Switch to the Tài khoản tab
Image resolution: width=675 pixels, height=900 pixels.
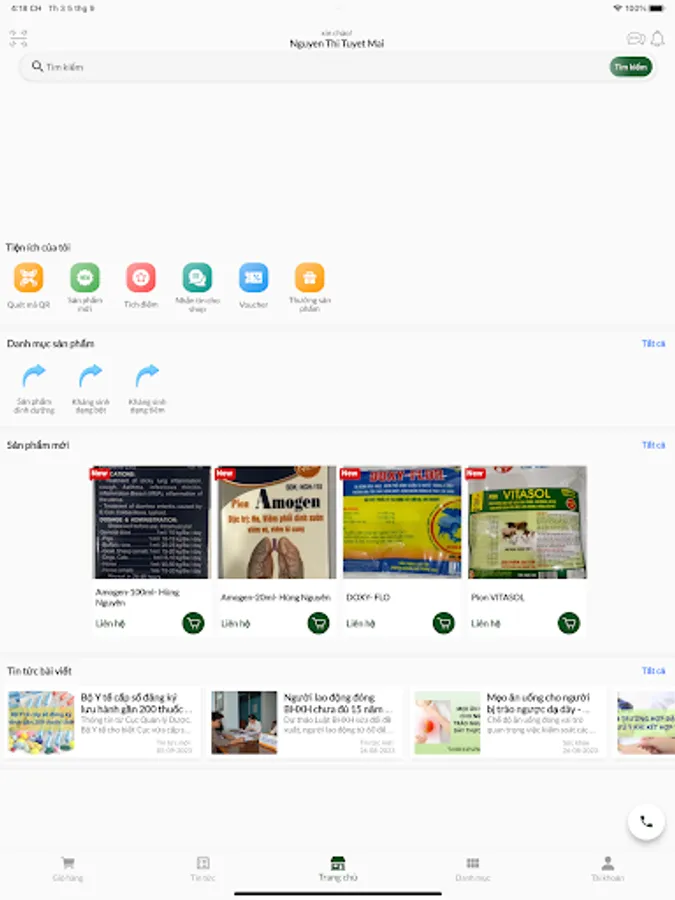tap(608, 868)
